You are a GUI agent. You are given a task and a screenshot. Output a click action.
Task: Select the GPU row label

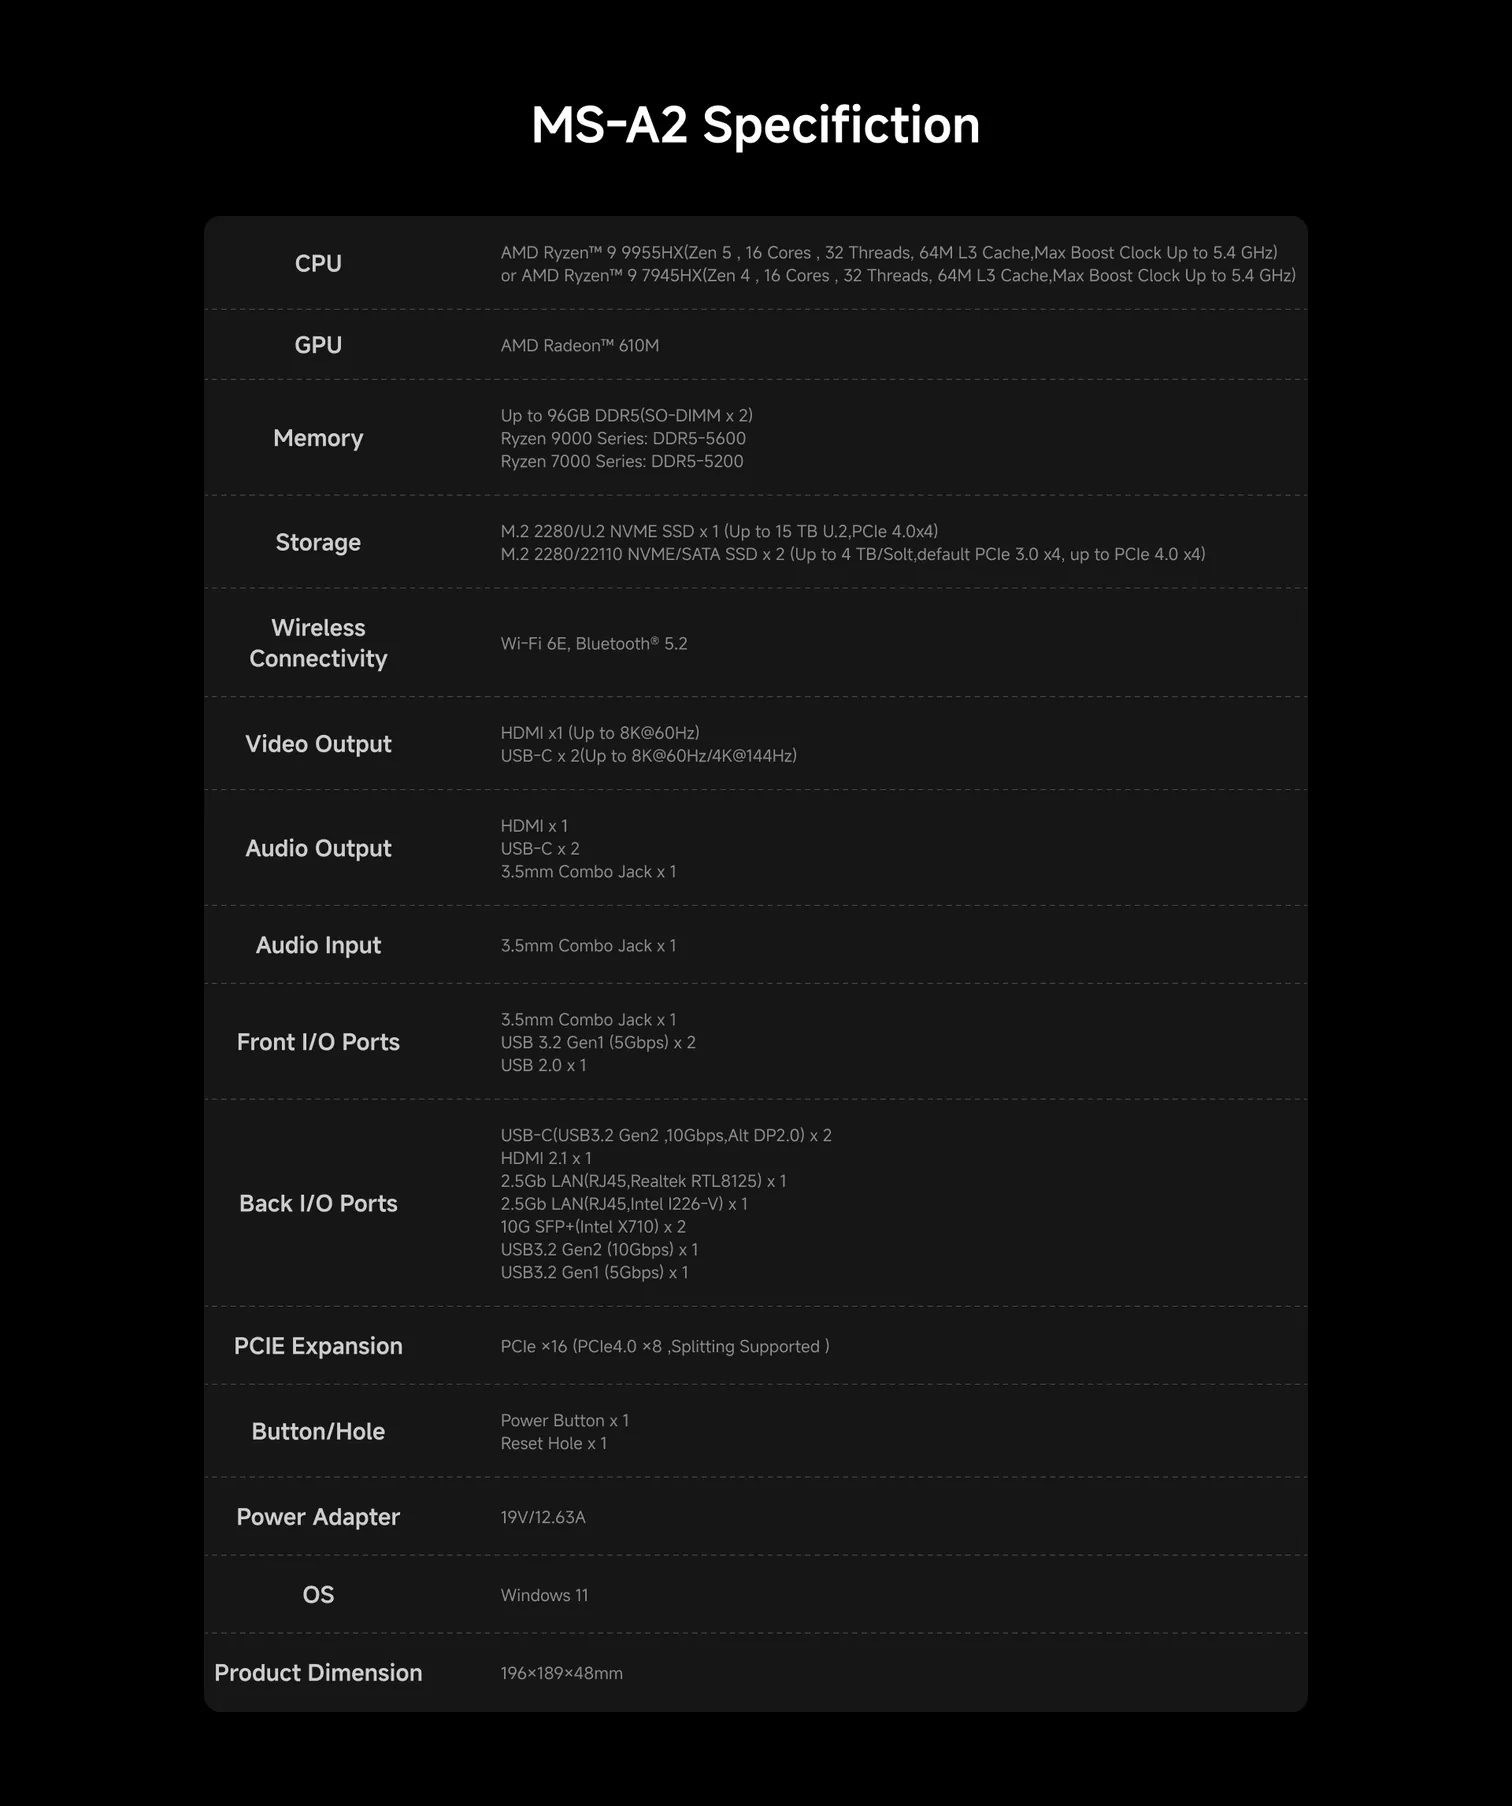pos(318,345)
